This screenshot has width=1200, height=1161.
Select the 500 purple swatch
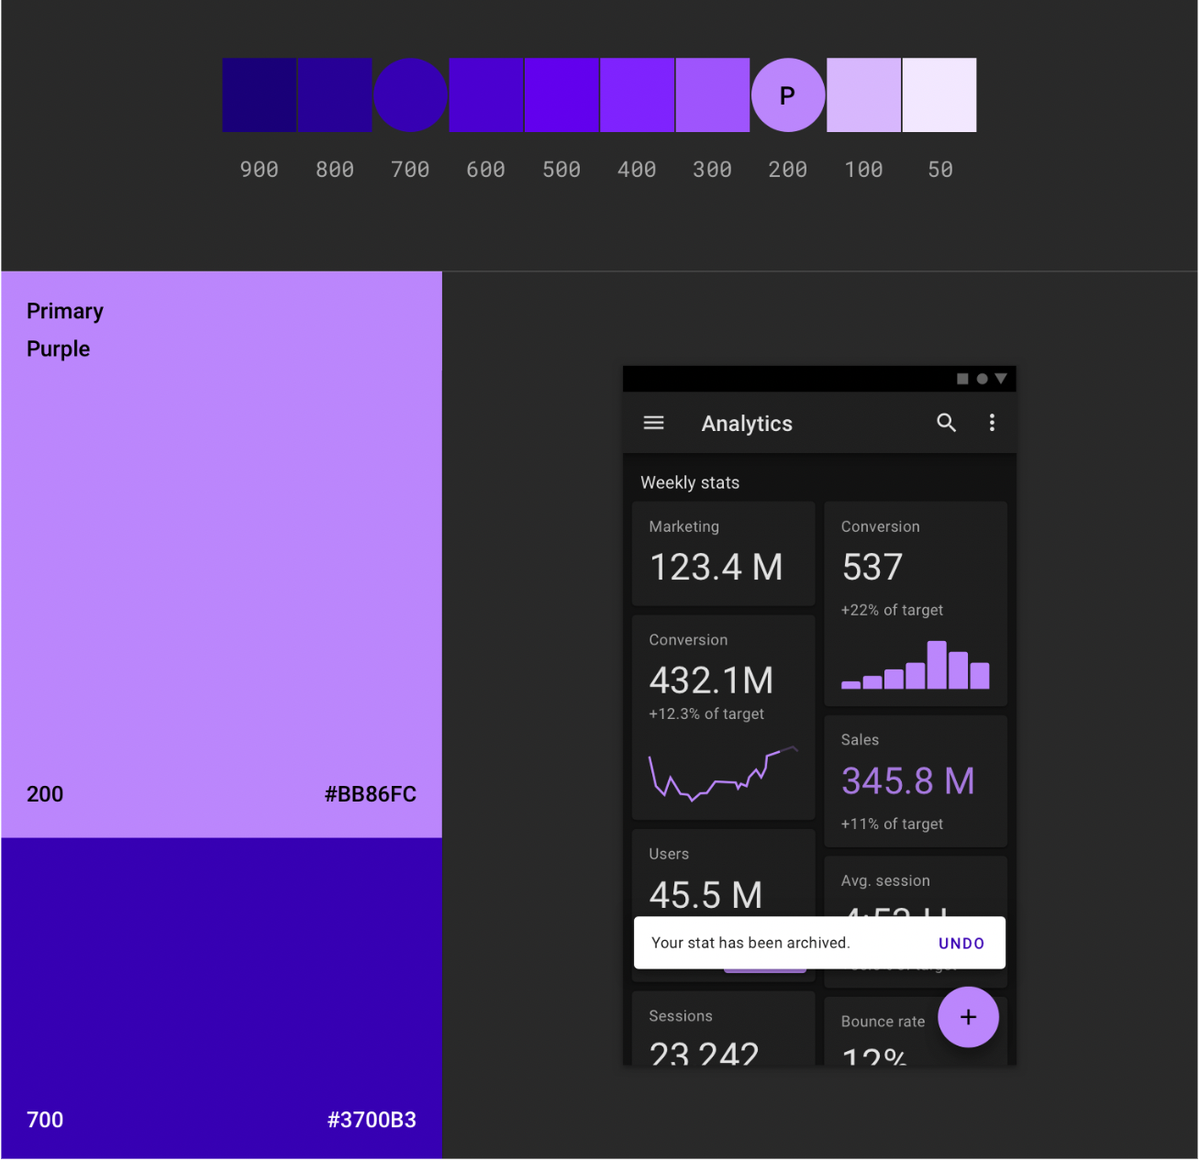point(561,94)
